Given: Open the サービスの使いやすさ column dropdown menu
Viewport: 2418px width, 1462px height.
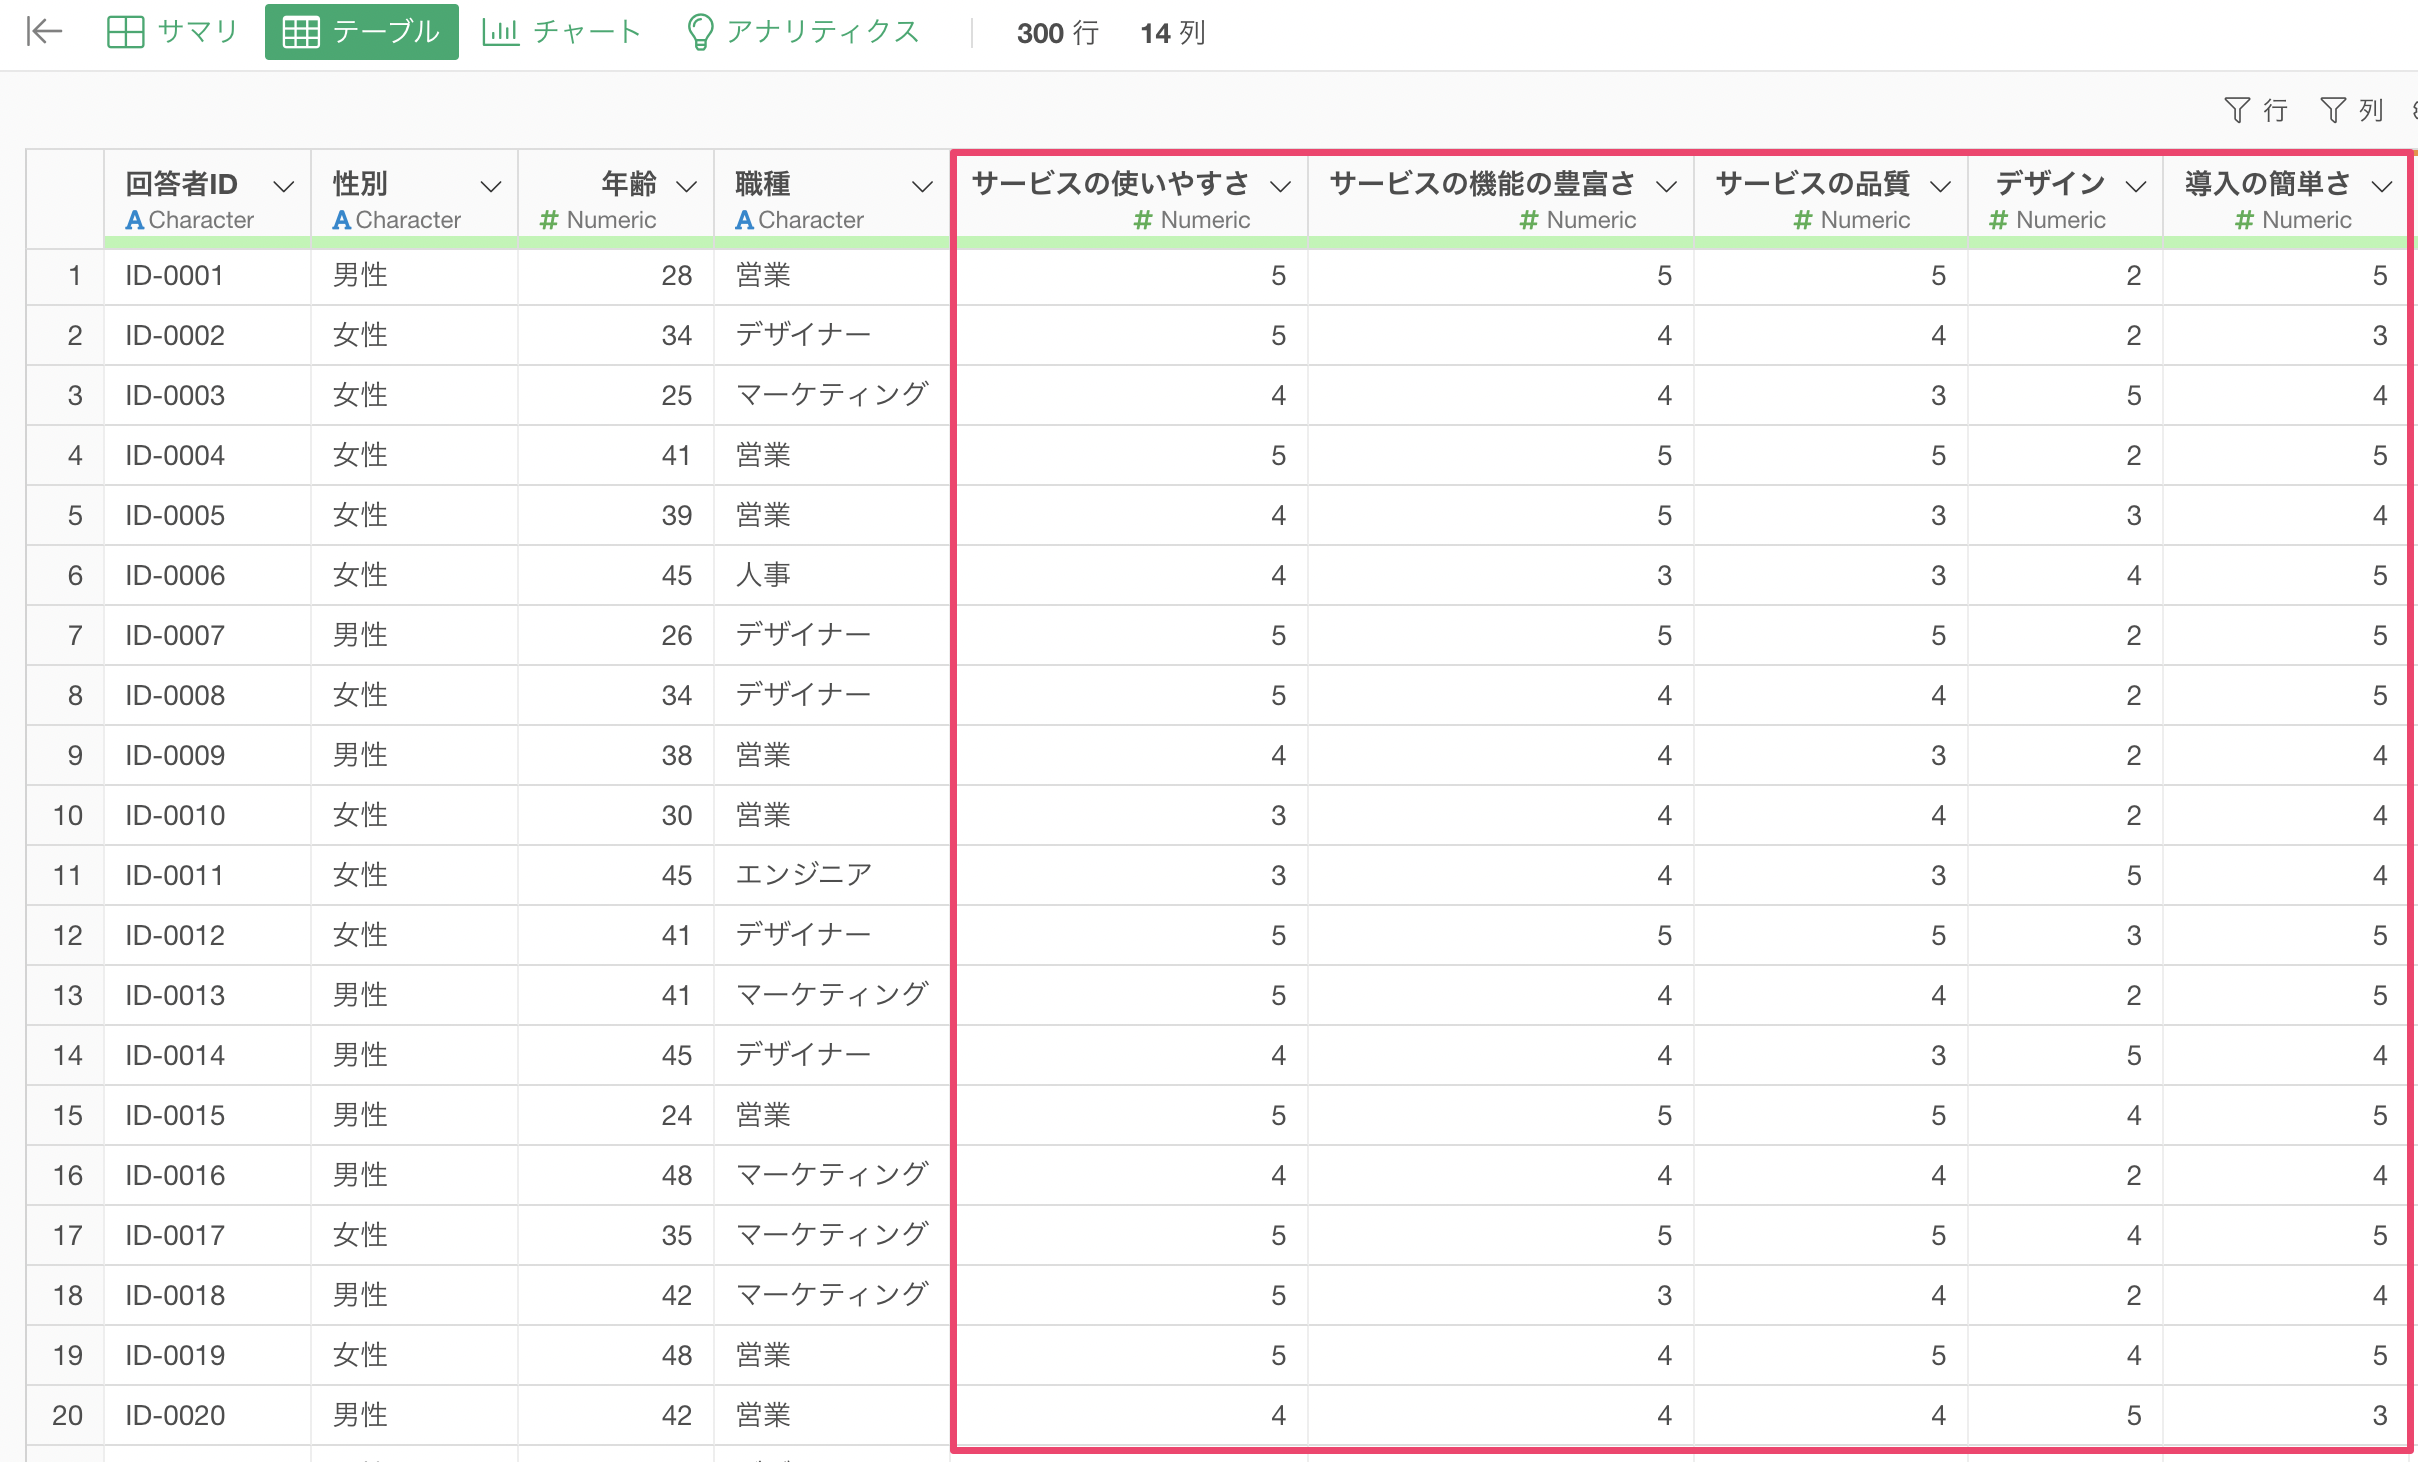Looking at the screenshot, I should click(x=1280, y=186).
